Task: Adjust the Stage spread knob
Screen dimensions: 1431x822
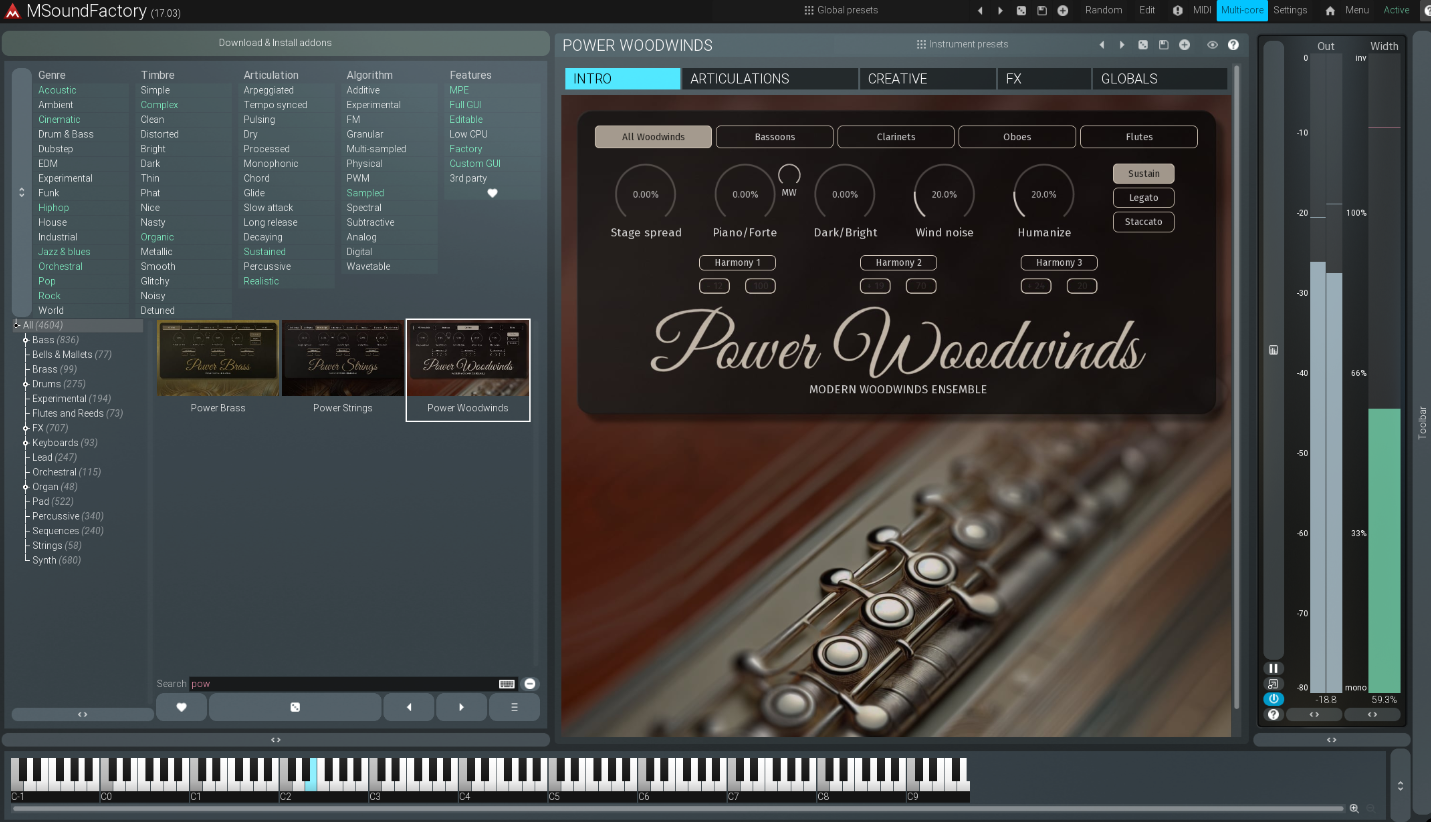Action: tap(645, 194)
